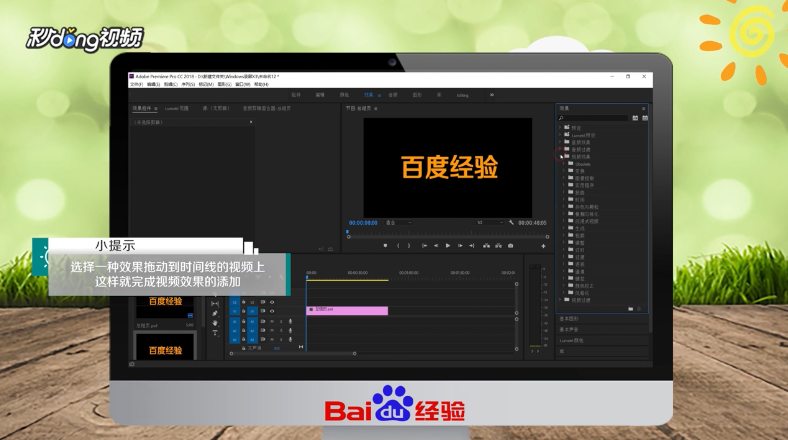Open the Lumetri 范围 panel tab
Screen dimensions: 788x440
pyautogui.click(x=176, y=108)
